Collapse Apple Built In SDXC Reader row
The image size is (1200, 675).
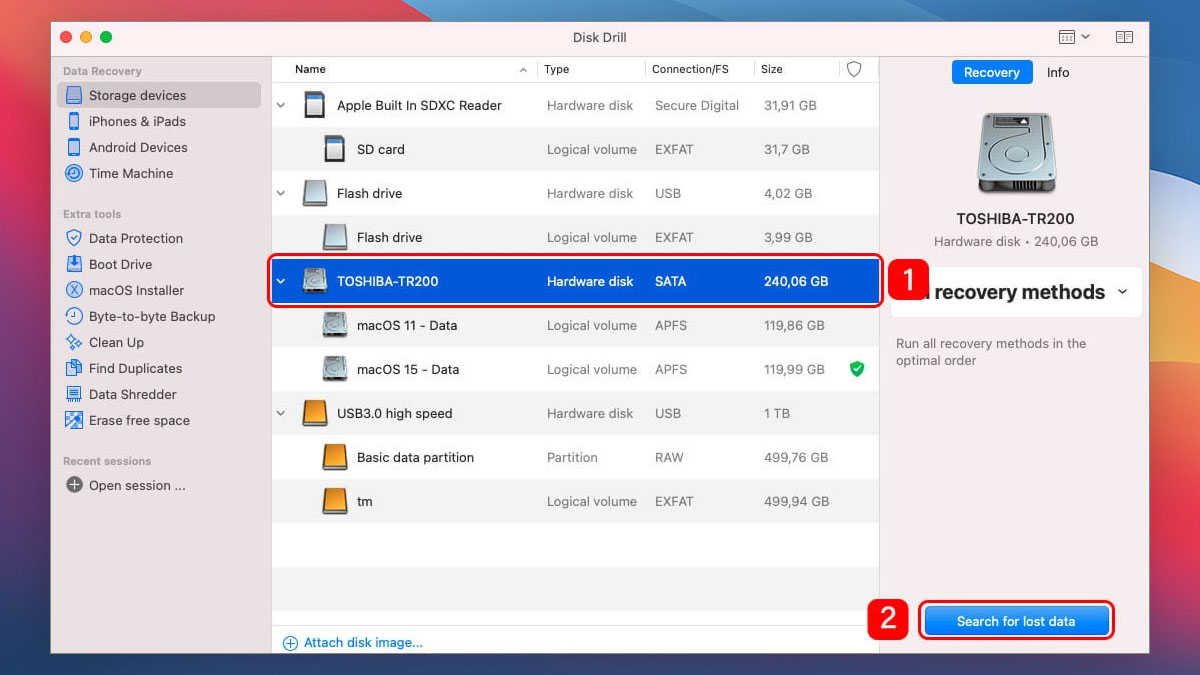pyautogui.click(x=281, y=105)
